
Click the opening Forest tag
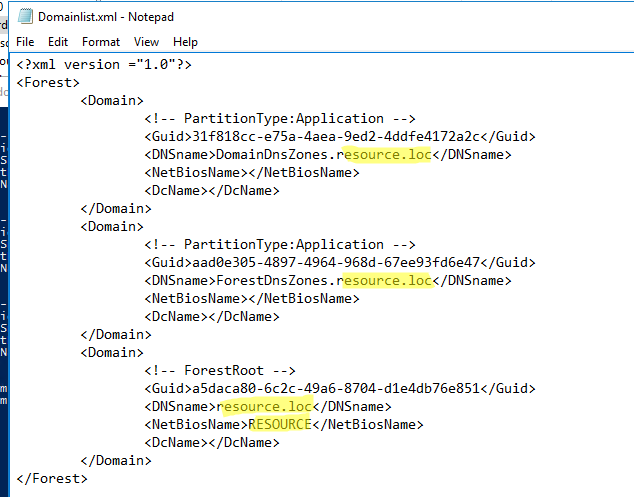(48, 82)
